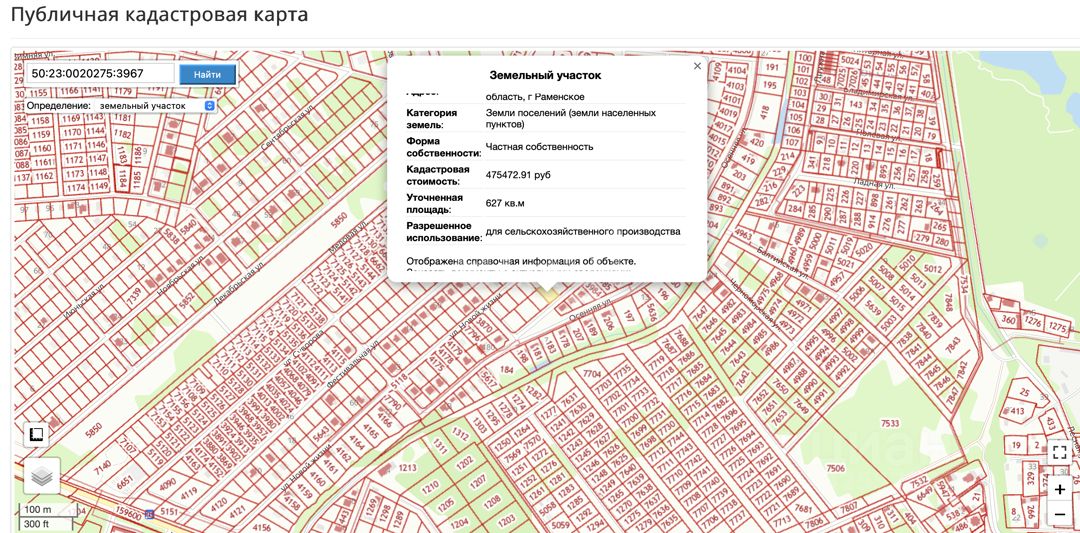This screenshot has height=533, width=1080.
Task: Select parcel 7339 on the map
Action: [134, 296]
